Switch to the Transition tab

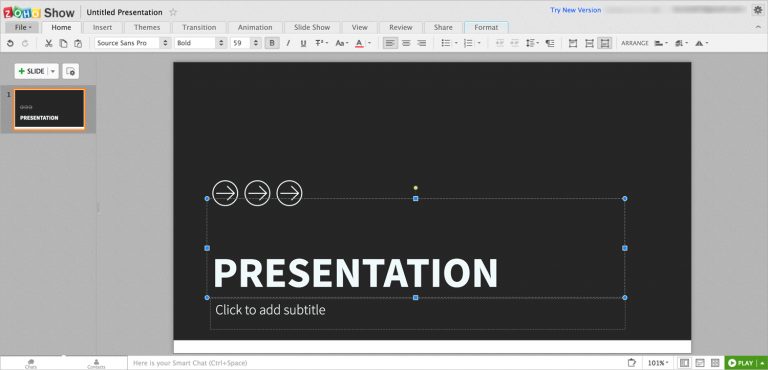199,27
